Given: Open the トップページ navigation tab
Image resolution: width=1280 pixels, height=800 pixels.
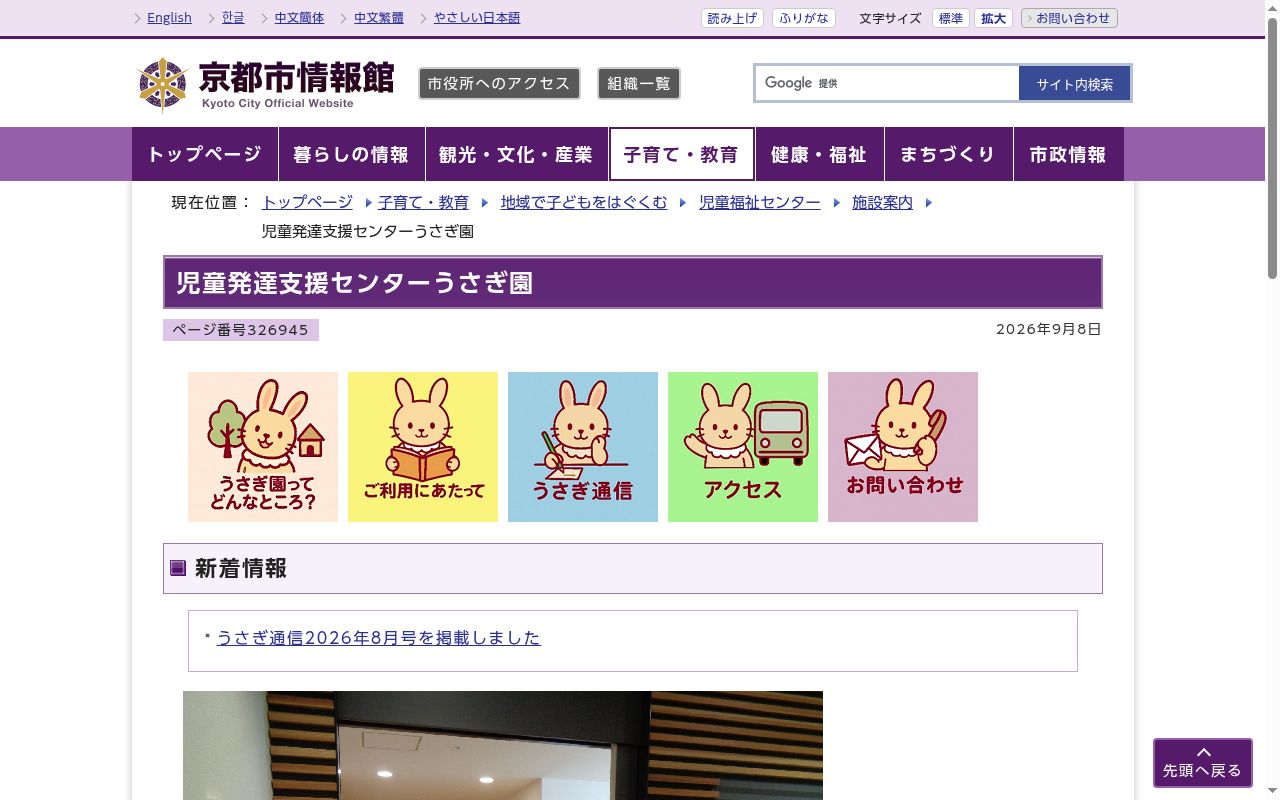Looking at the screenshot, I should point(205,154).
